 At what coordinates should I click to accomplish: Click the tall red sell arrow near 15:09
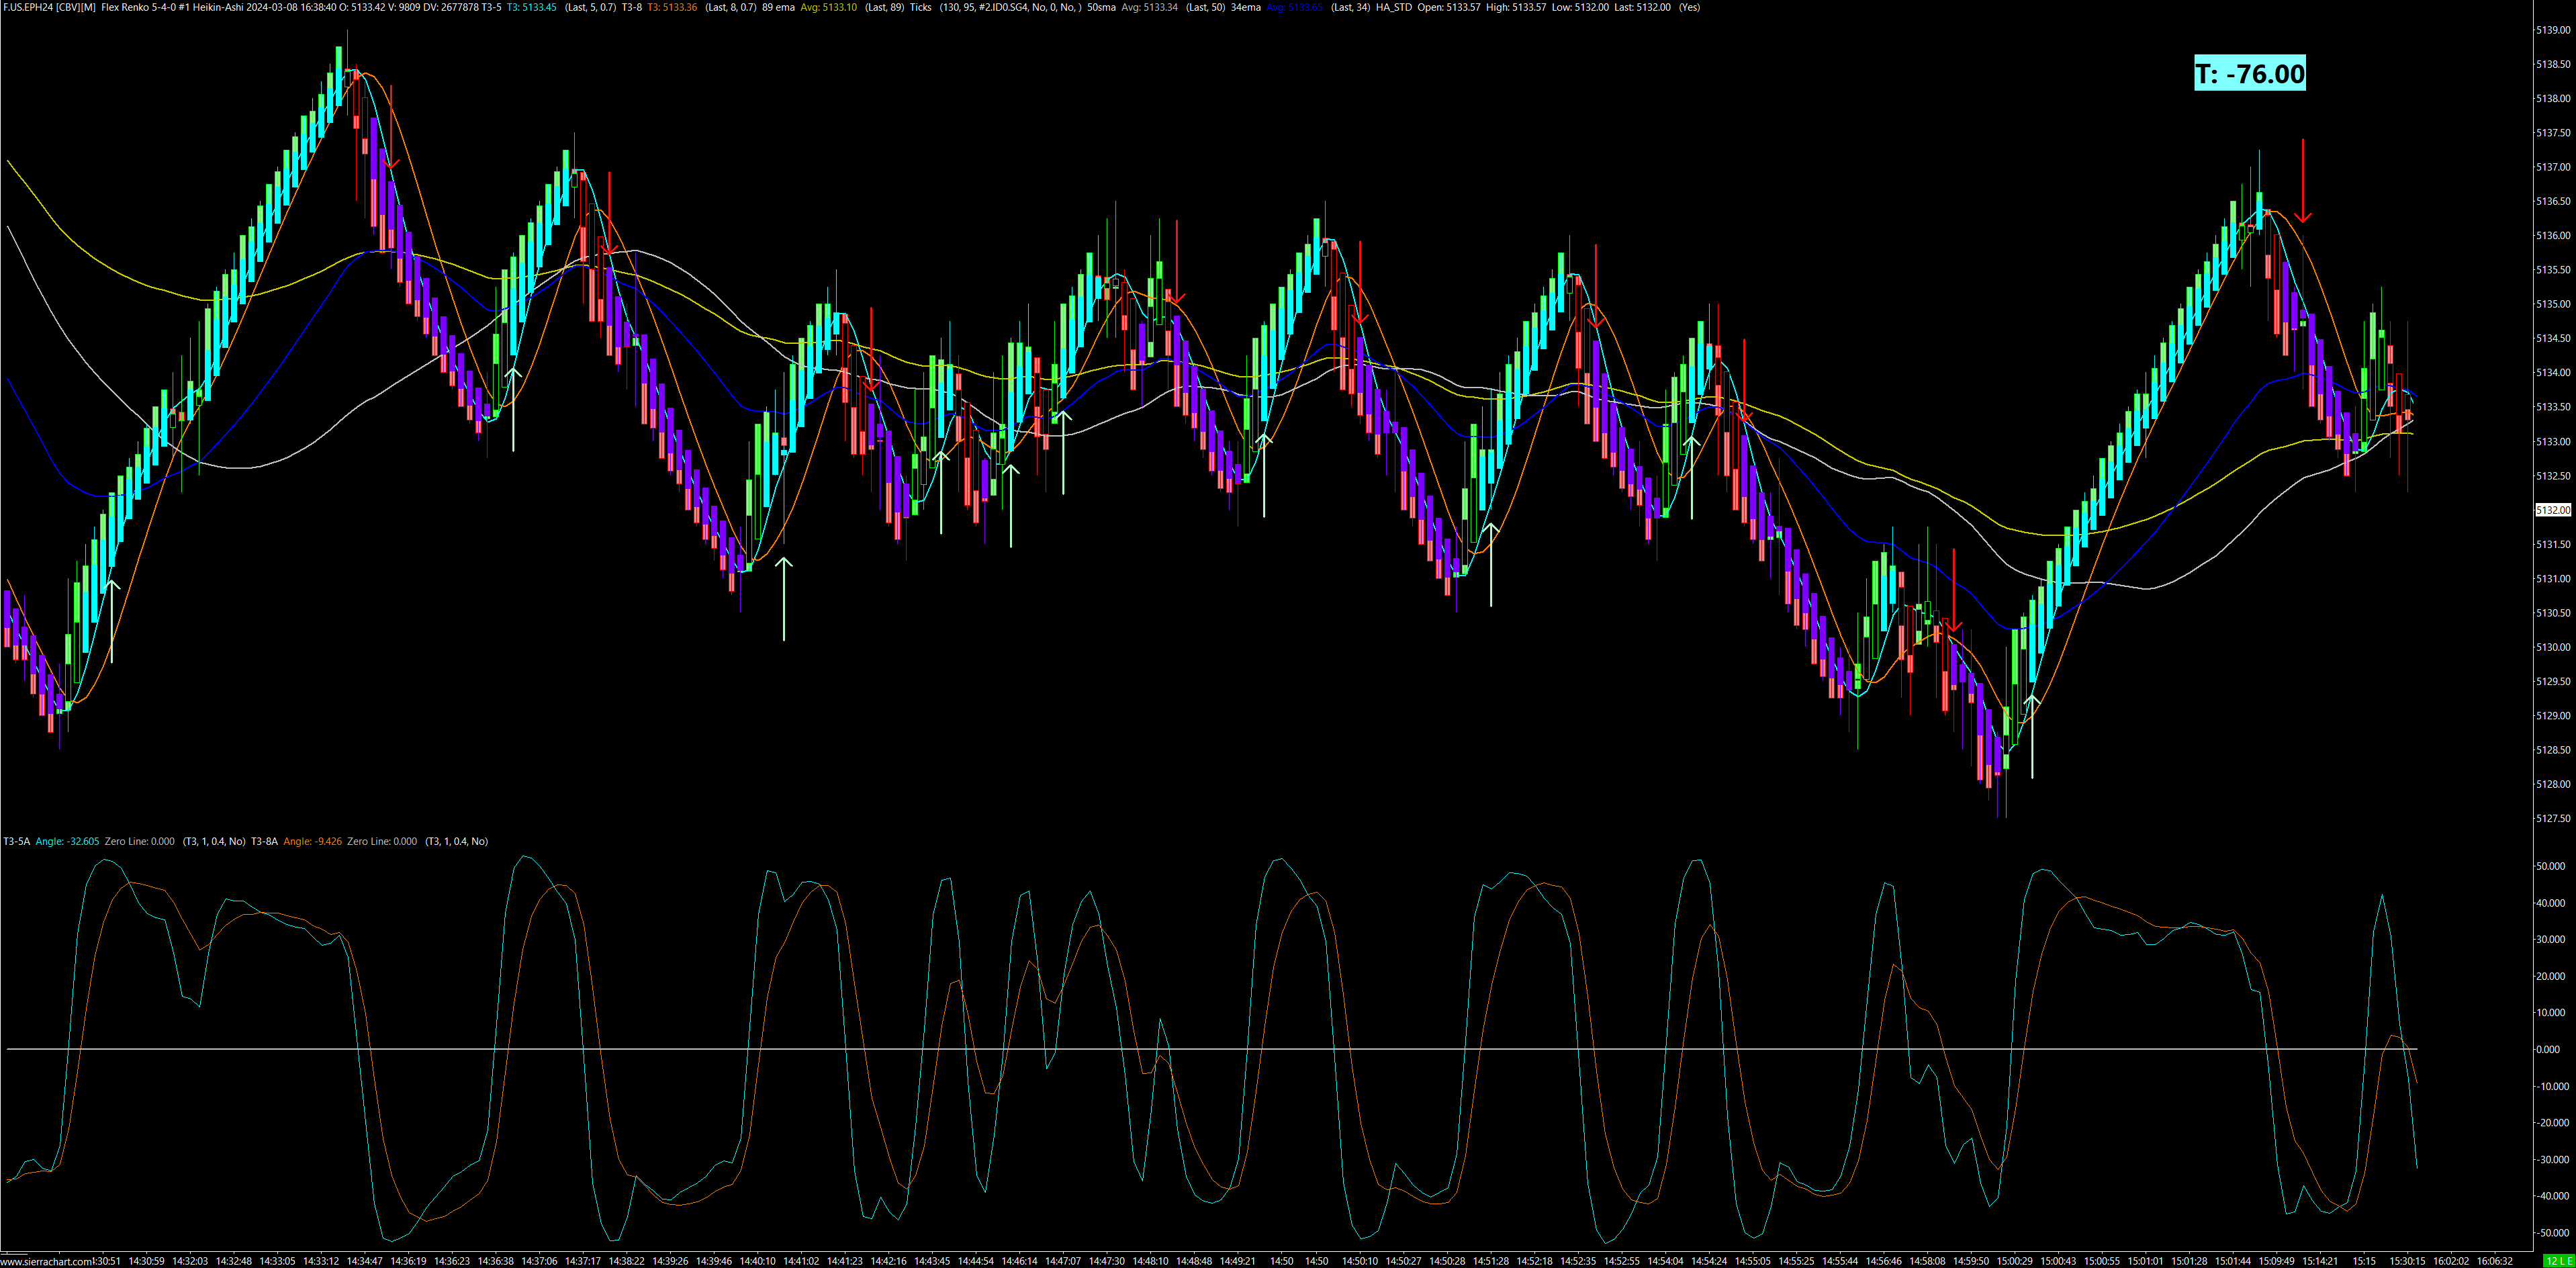pos(2303,180)
